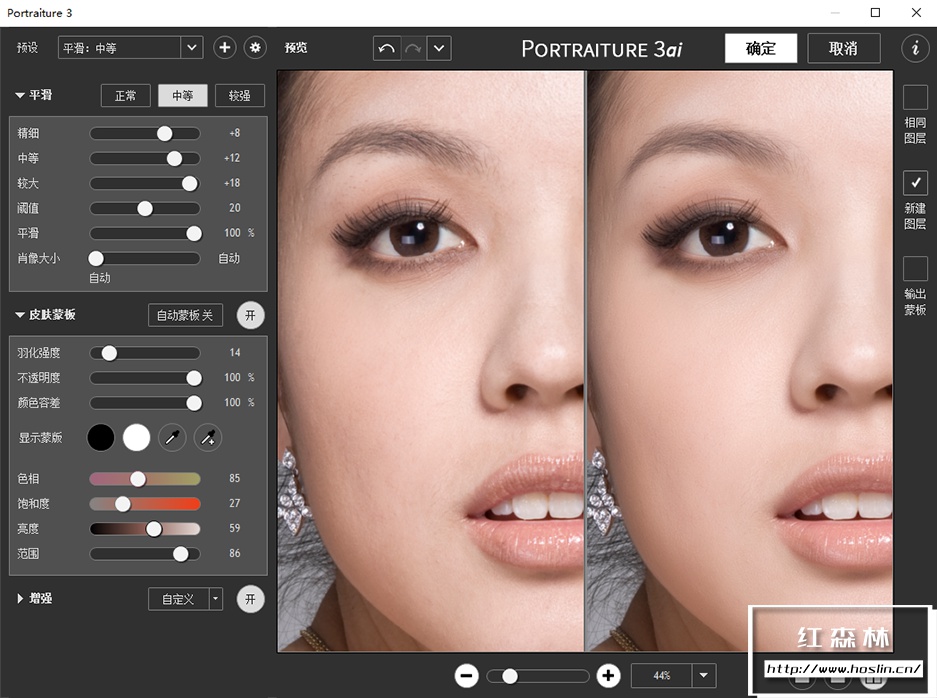This screenshot has height=698, width=937.
Task: Adjust the 不透明度 slider
Action: coord(145,378)
